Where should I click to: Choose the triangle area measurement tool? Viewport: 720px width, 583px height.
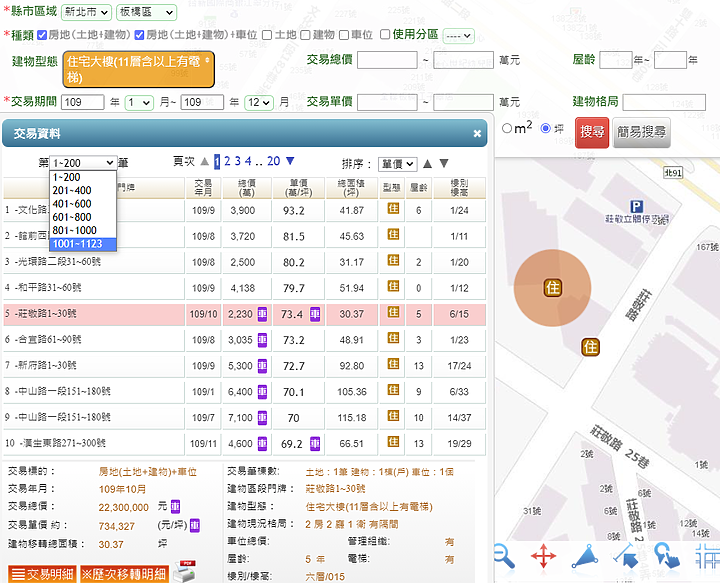(x=585, y=556)
